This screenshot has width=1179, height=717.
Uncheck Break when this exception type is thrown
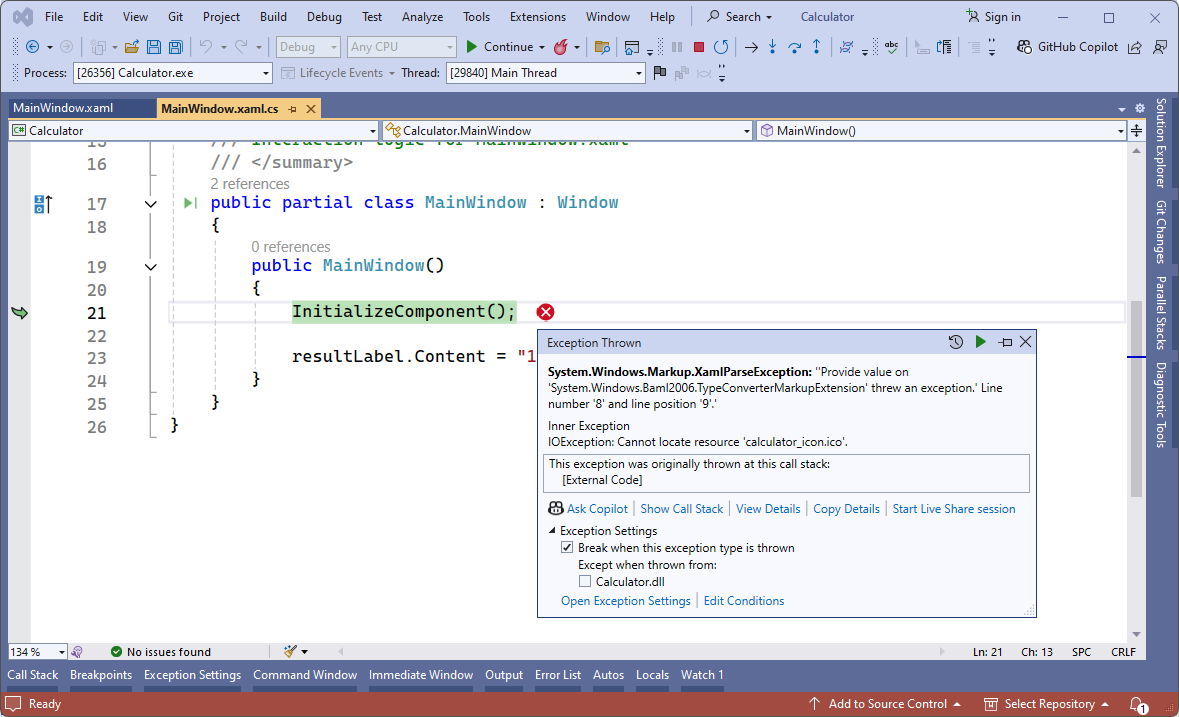click(567, 547)
